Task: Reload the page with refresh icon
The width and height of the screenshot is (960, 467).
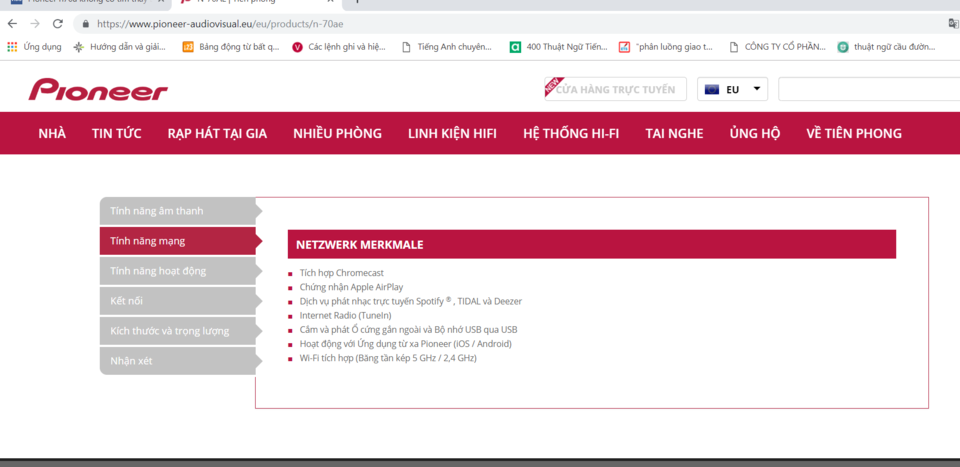Action: pos(58,24)
